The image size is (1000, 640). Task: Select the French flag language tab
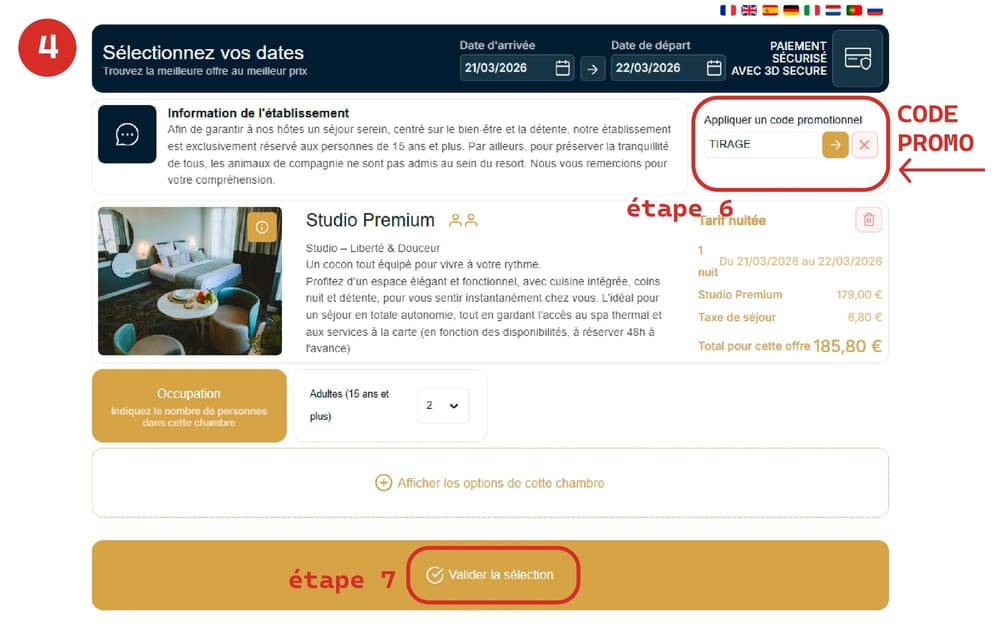tap(726, 10)
